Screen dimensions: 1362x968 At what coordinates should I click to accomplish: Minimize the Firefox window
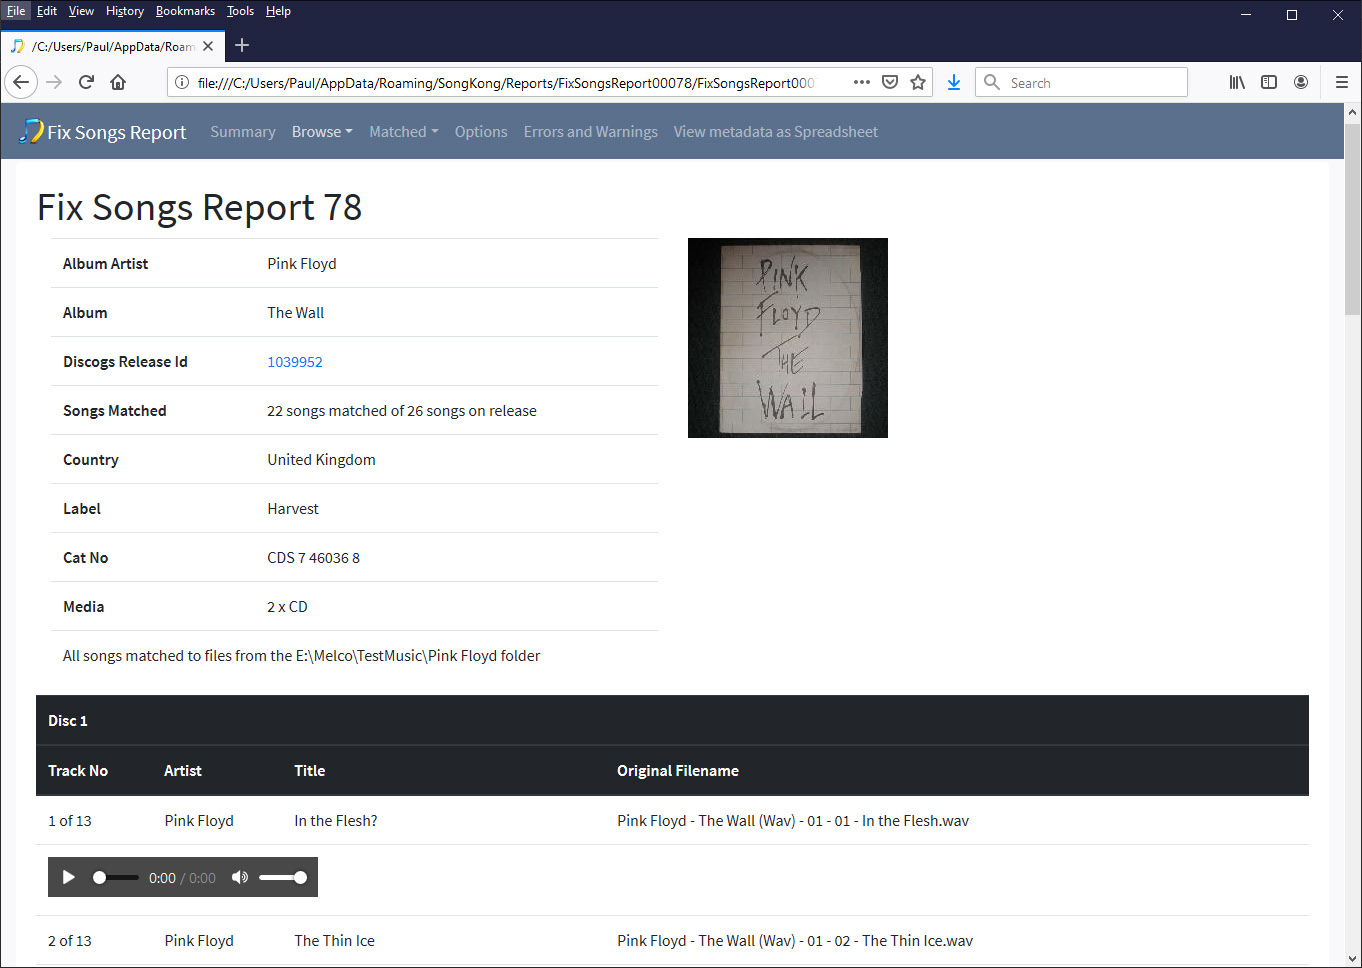(x=1246, y=14)
